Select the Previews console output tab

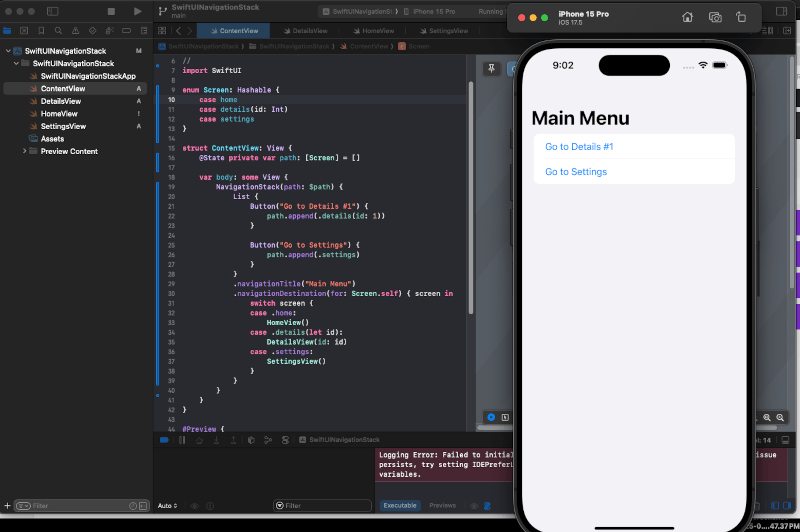pyautogui.click(x=442, y=505)
